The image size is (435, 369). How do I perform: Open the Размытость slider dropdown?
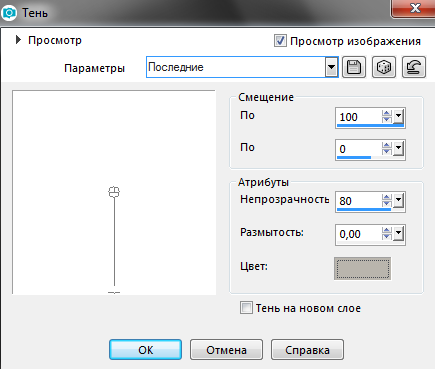pos(399,233)
